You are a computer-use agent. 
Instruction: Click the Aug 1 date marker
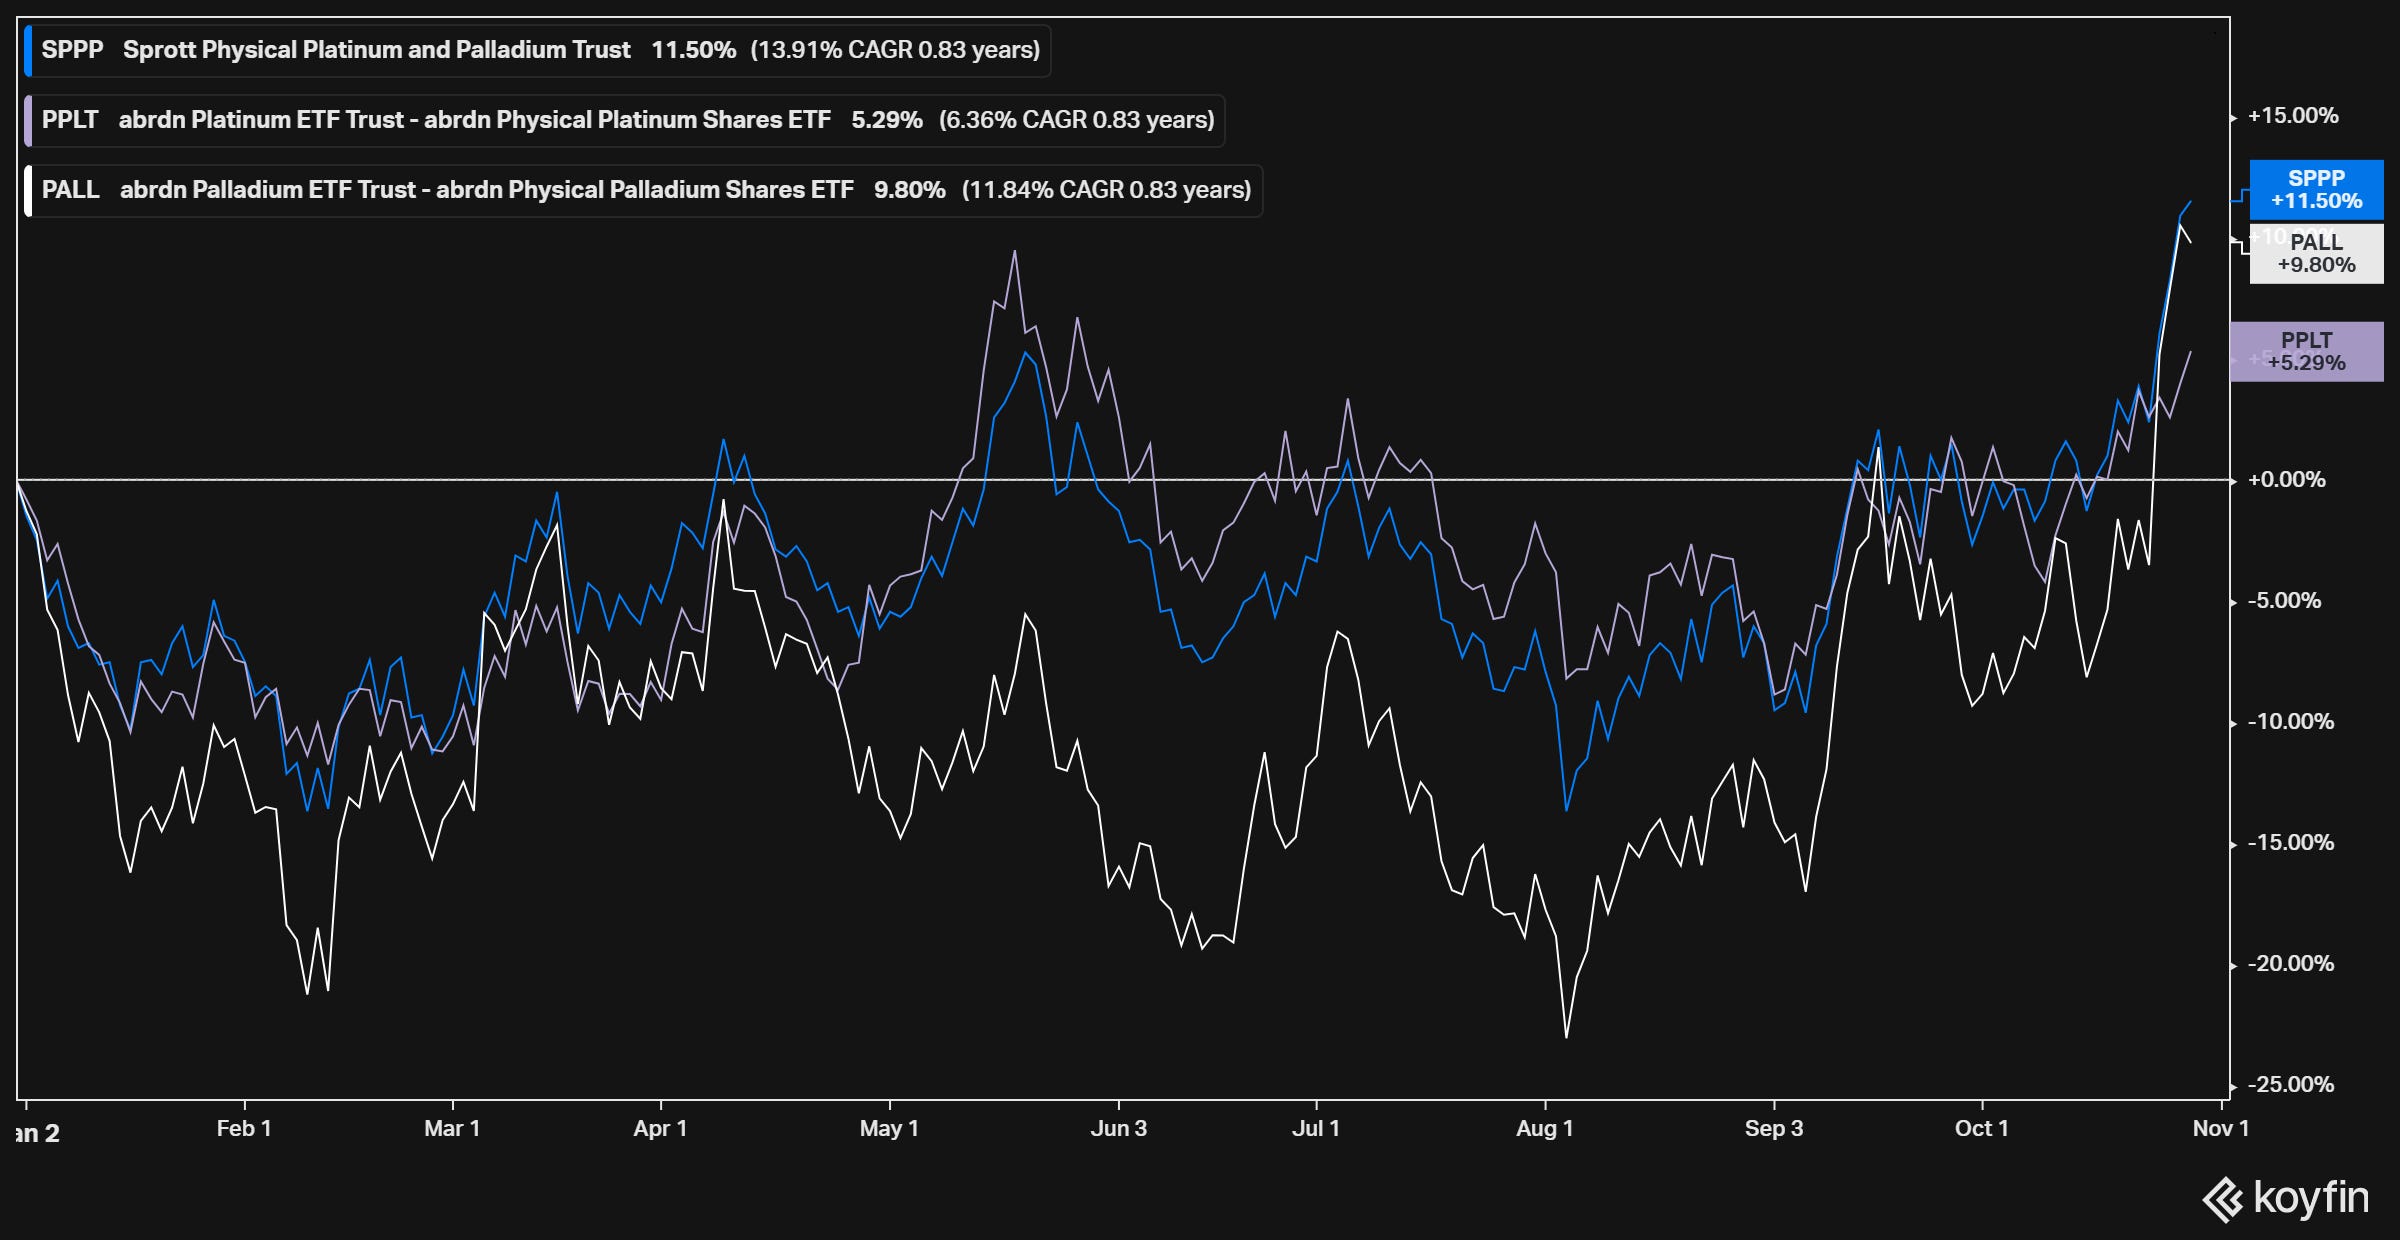click(1544, 1128)
